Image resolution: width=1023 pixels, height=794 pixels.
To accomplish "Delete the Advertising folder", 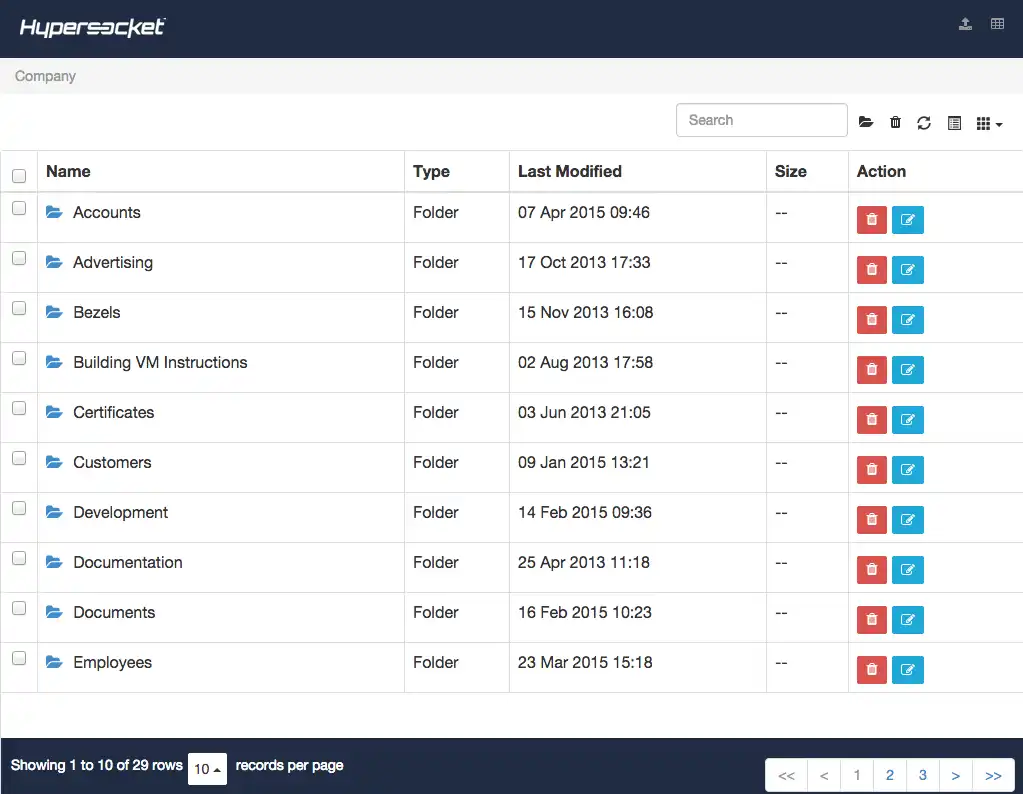I will coord(872,269).
